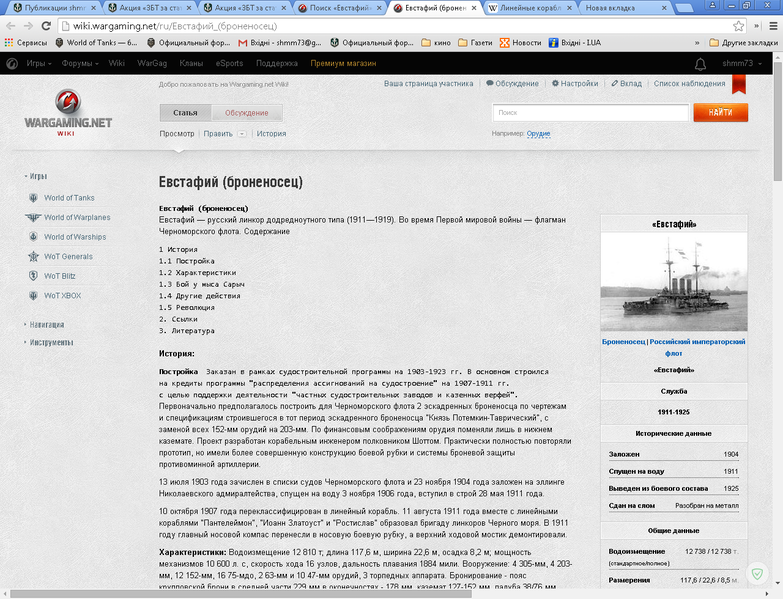Click the WoT Blitz shield icon
The image size is (783, 599).
33,276
